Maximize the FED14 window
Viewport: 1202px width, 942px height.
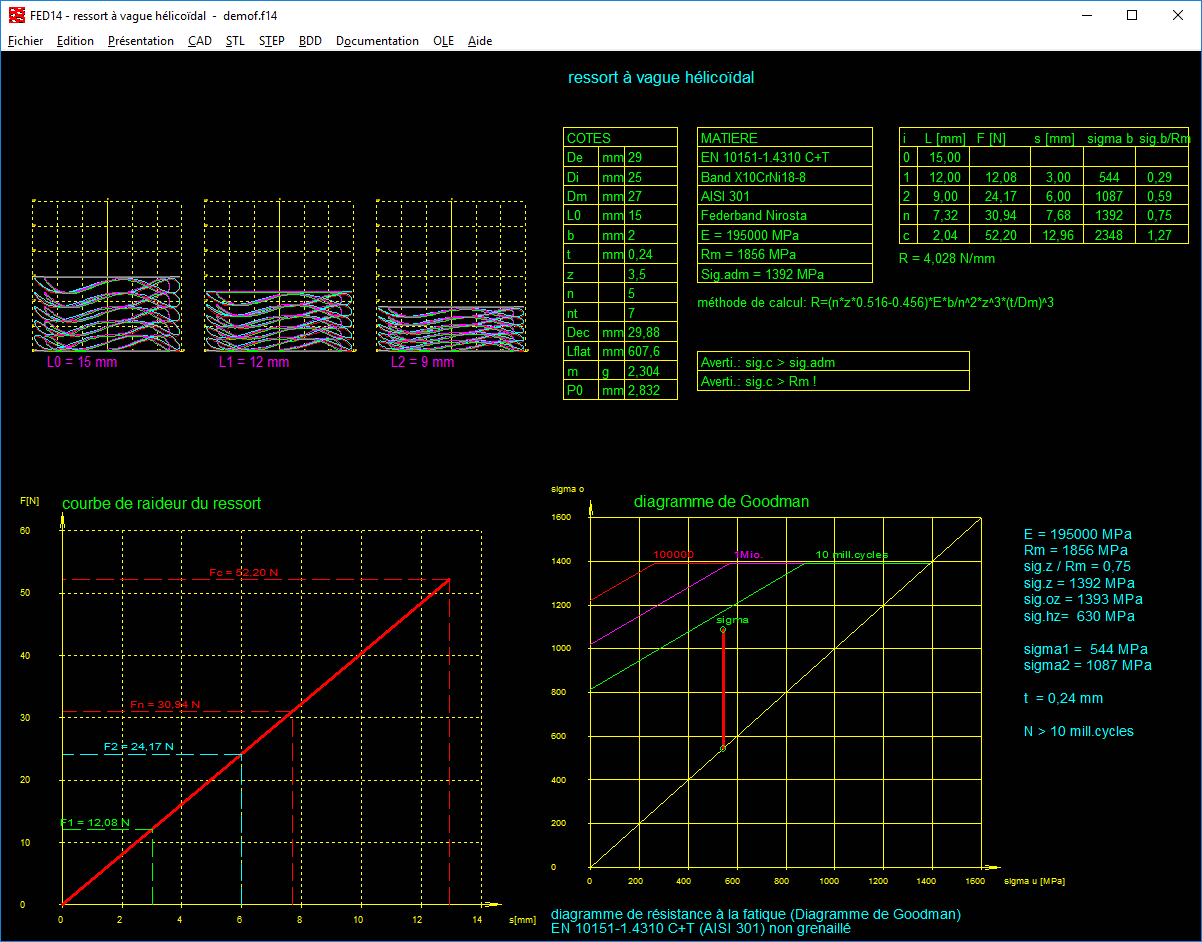(1132, 15)
